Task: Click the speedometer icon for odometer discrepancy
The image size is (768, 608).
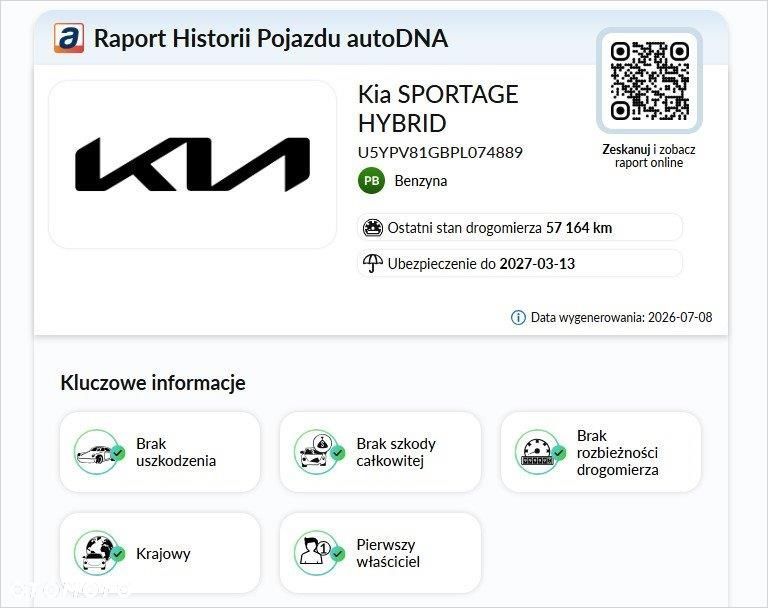Action: pos(540,452)
